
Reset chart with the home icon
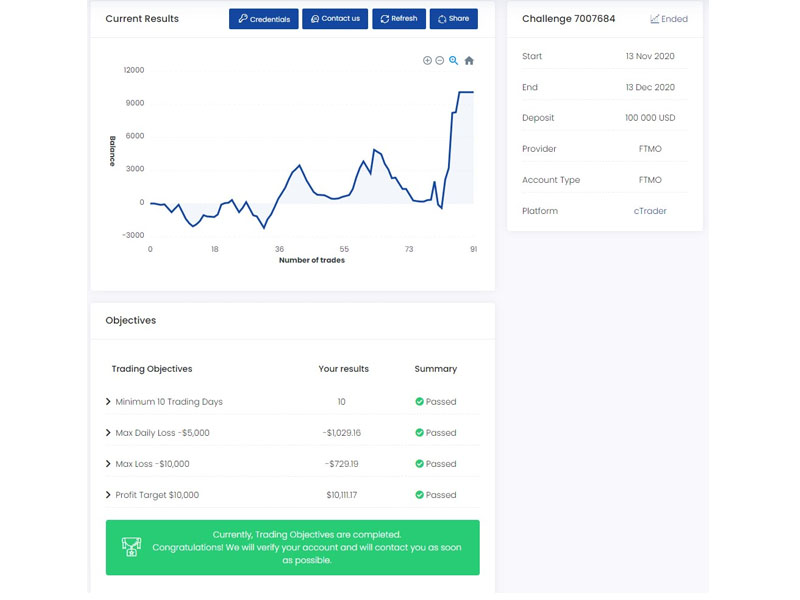[469, 61]
